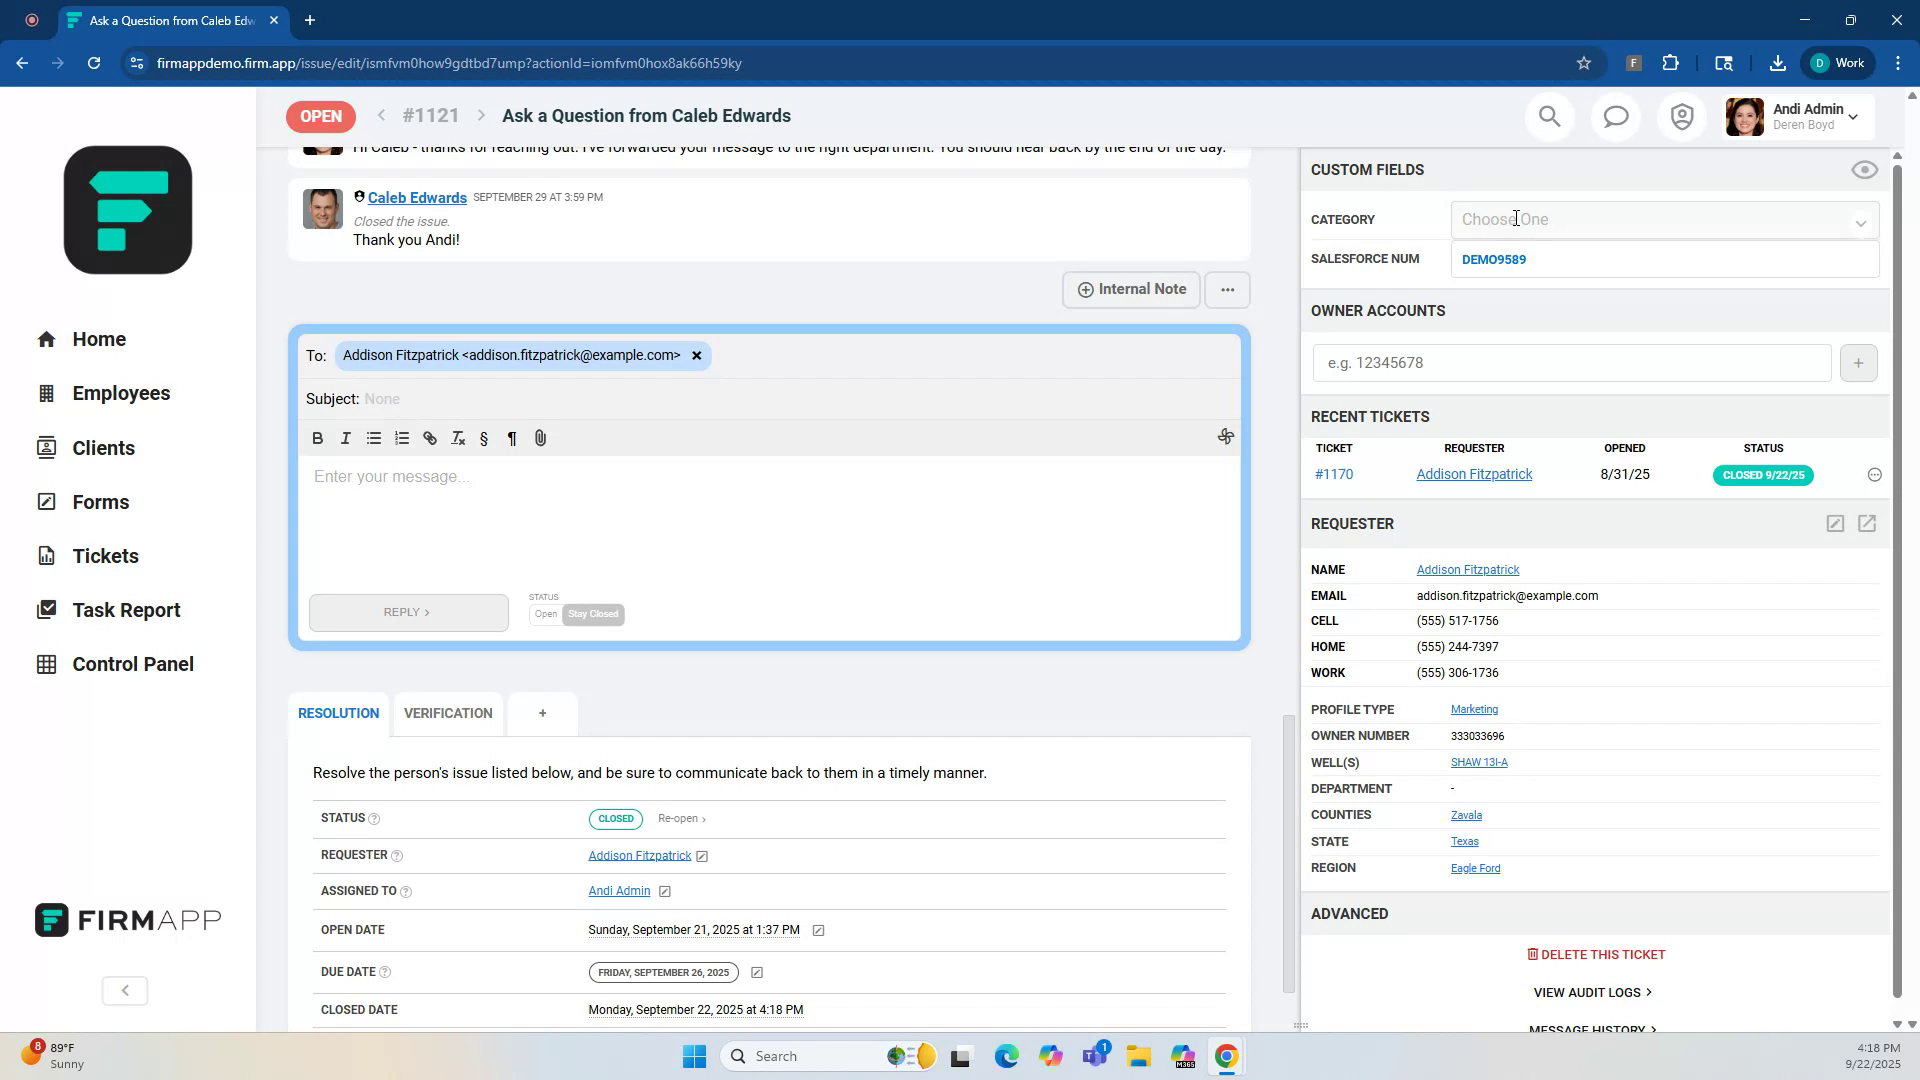Click the attach file paperclip icon
Screen dimensions: 1920x1080
[540, 438]
